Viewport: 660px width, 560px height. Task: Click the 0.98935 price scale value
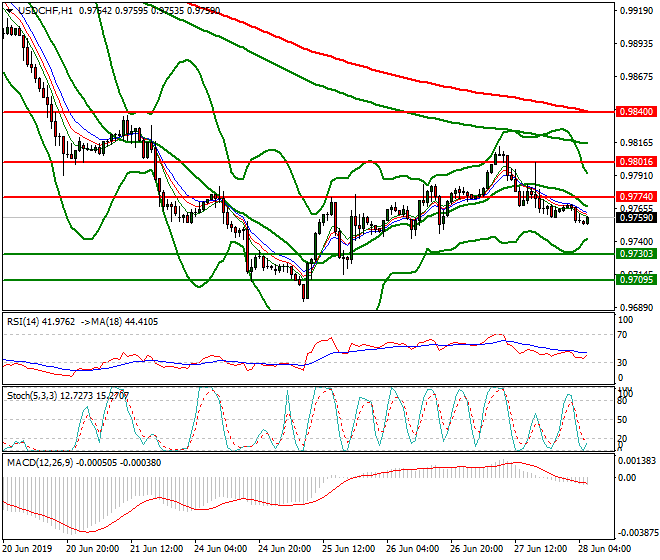[636, 44]
